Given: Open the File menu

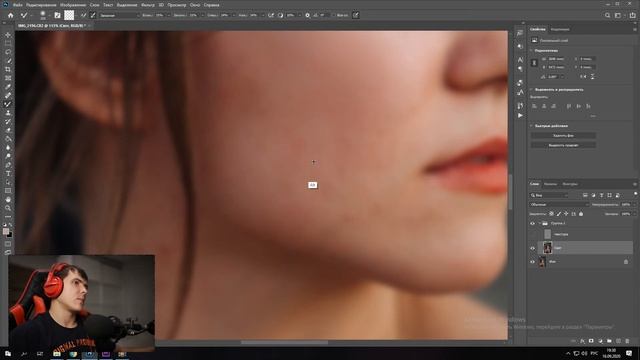Looking at the screenshot, I should point(17,5).
